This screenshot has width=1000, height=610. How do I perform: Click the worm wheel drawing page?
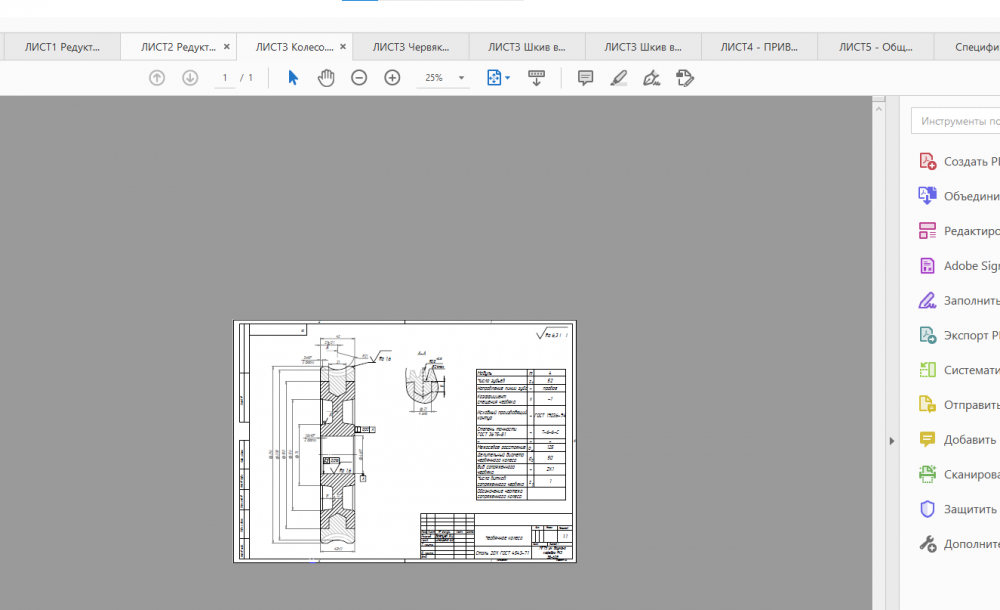404,441
